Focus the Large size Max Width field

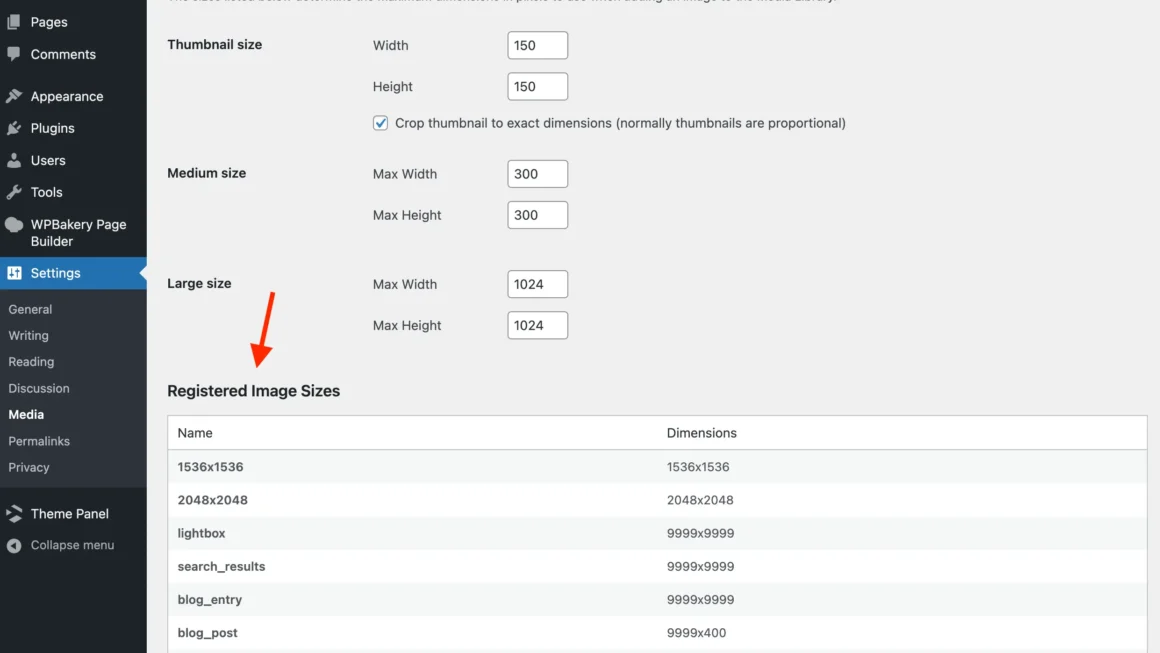(x=538, y=284)
